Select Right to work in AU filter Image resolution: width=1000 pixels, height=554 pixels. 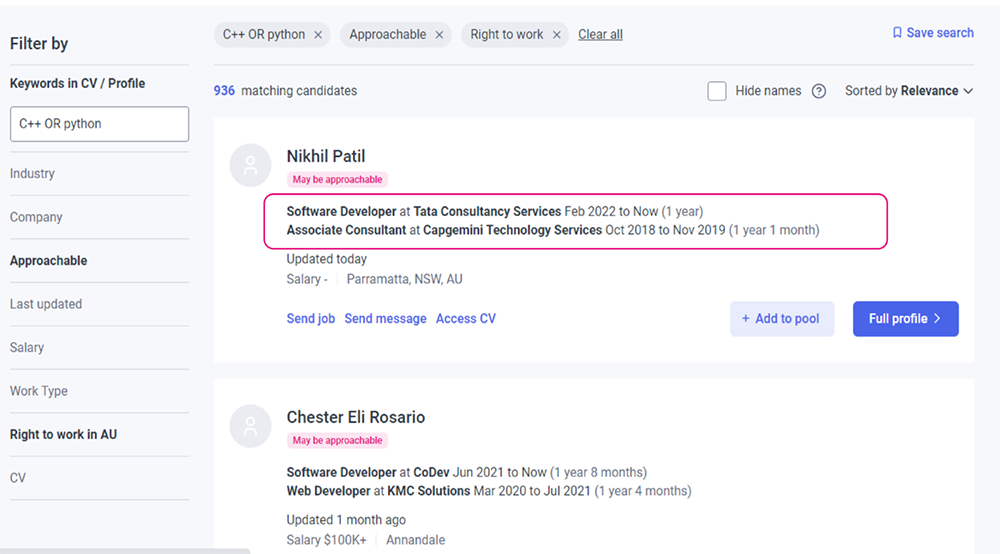(63, 435)
